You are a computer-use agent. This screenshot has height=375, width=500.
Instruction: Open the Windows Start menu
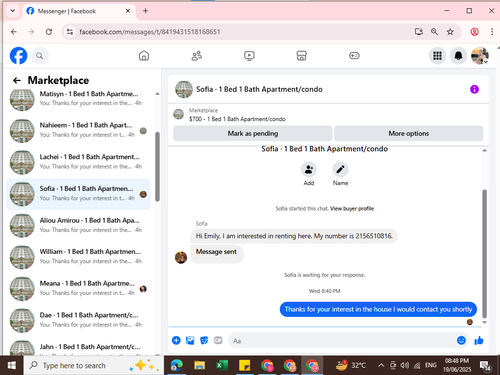click(12, 366)
